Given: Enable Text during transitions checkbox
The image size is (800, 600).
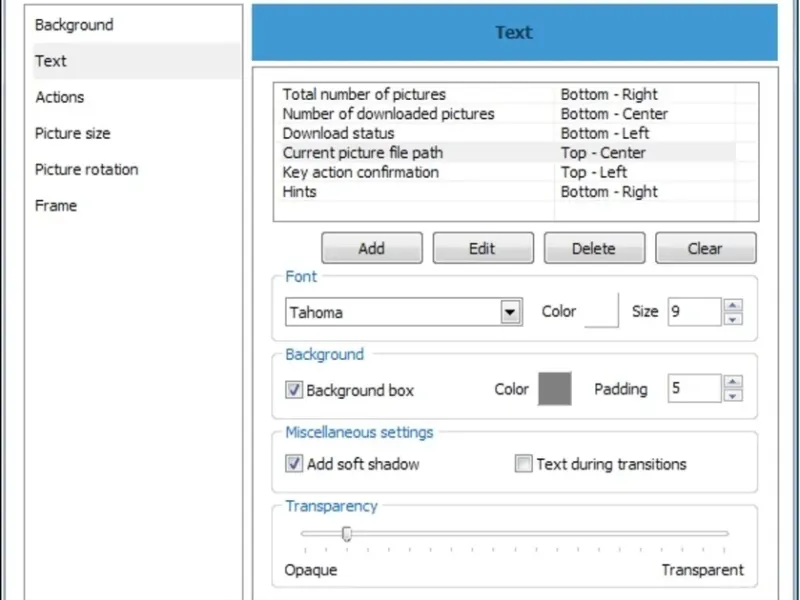Looking at the screenshot, I should click(523, 464).
